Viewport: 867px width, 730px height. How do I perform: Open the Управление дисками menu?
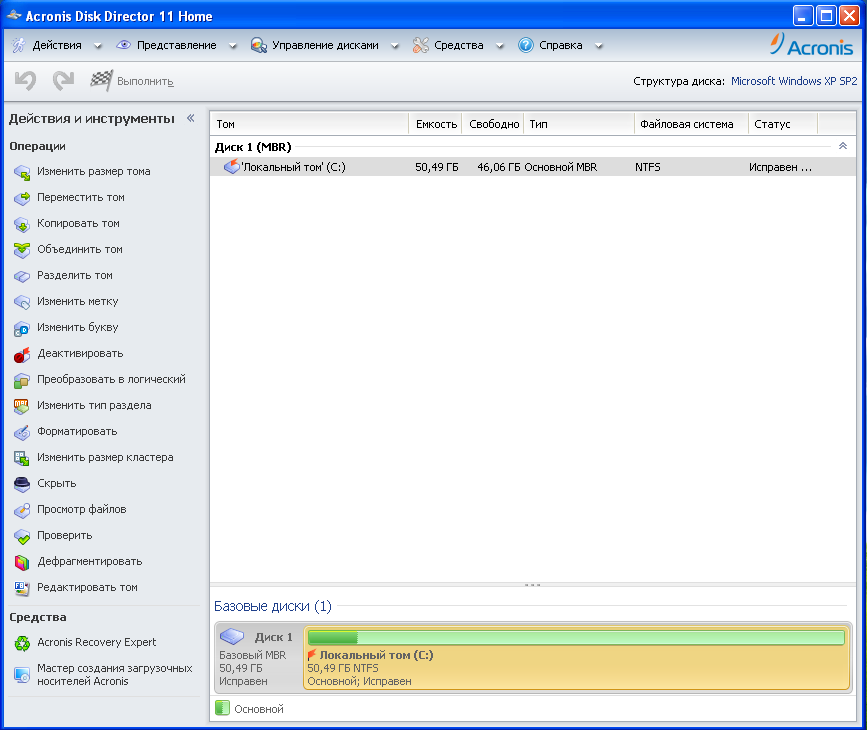click(x=325, y=45)
